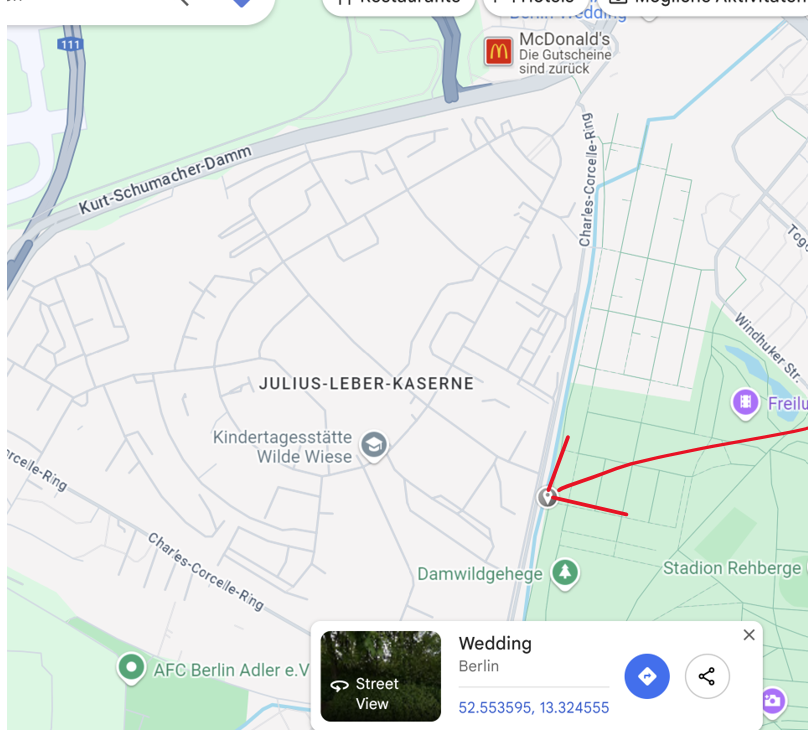
Task: Click the 111 highway shield
Action: pos(70,44)
